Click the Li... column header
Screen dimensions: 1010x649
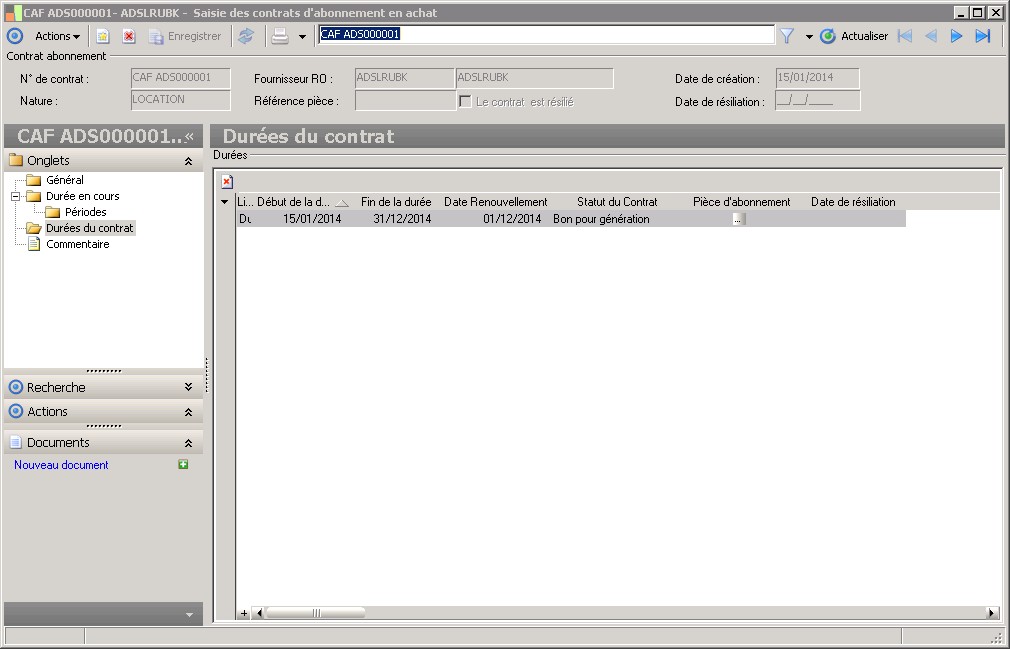coord(245,202)
